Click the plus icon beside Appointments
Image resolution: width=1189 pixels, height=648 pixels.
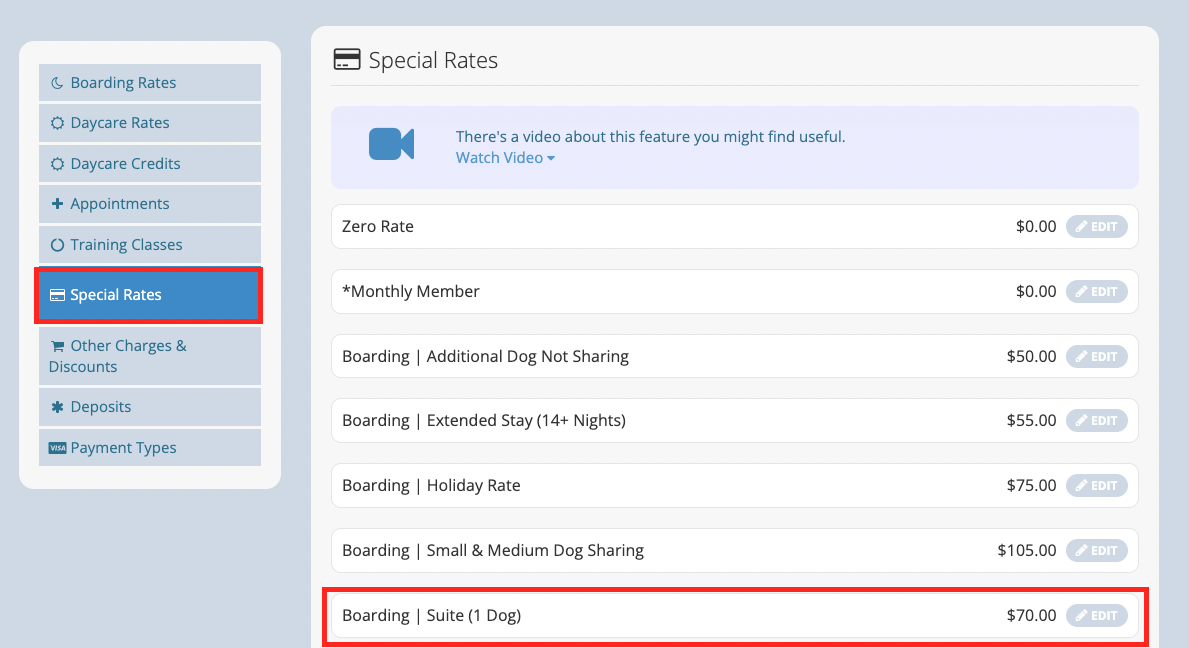57,204
